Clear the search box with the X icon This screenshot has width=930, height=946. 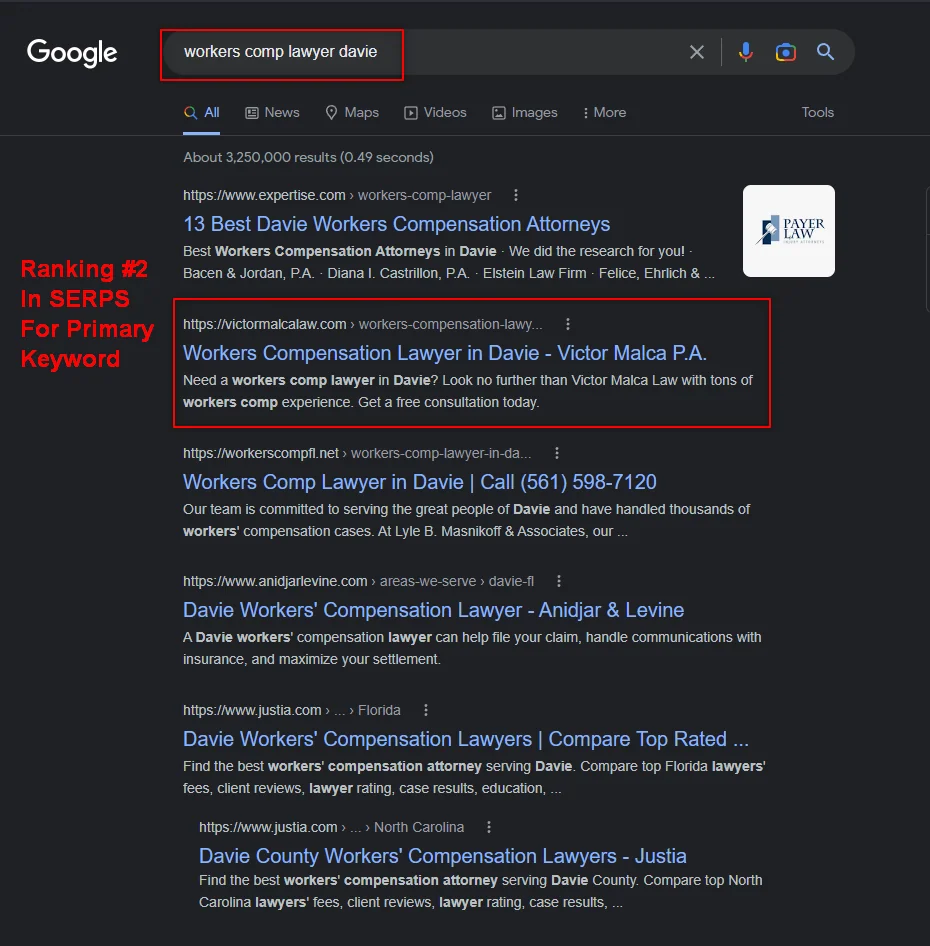(696, 52)
